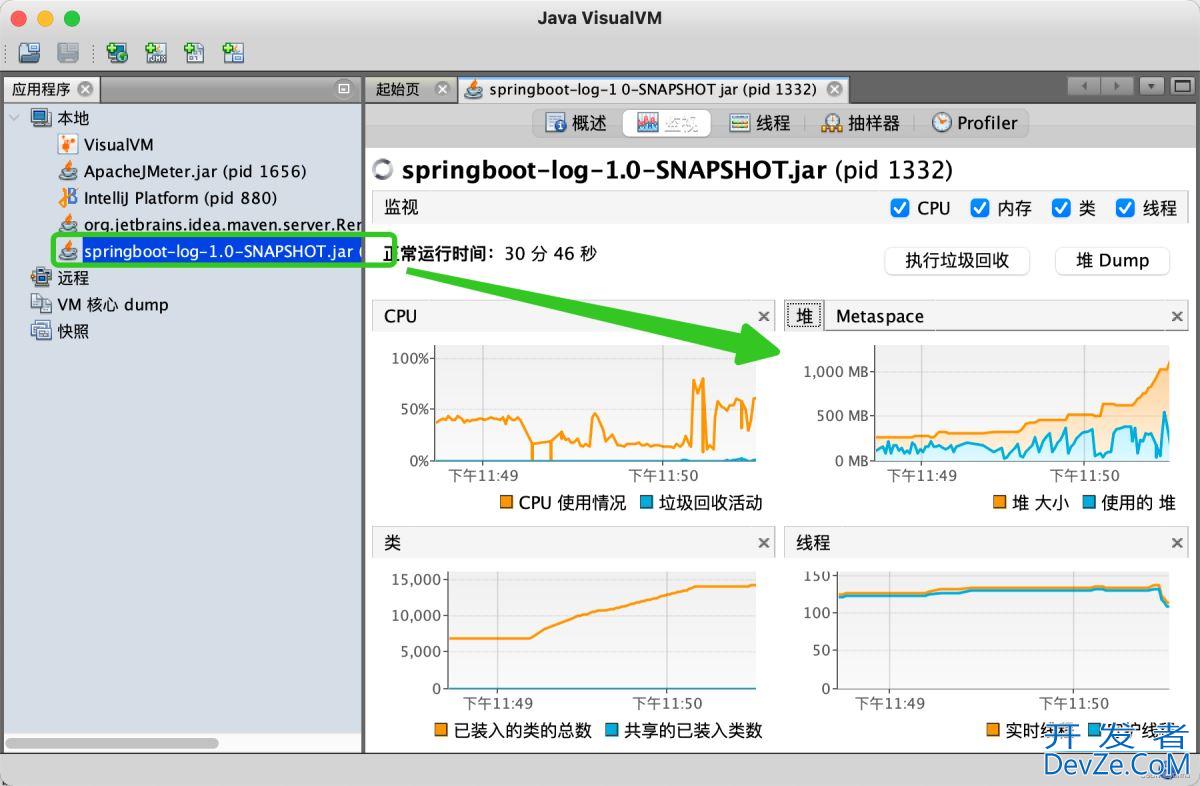1200x786 pixels.
Task: Click the horizontal scrollbar in applications panel
Action: click(112, 743)
